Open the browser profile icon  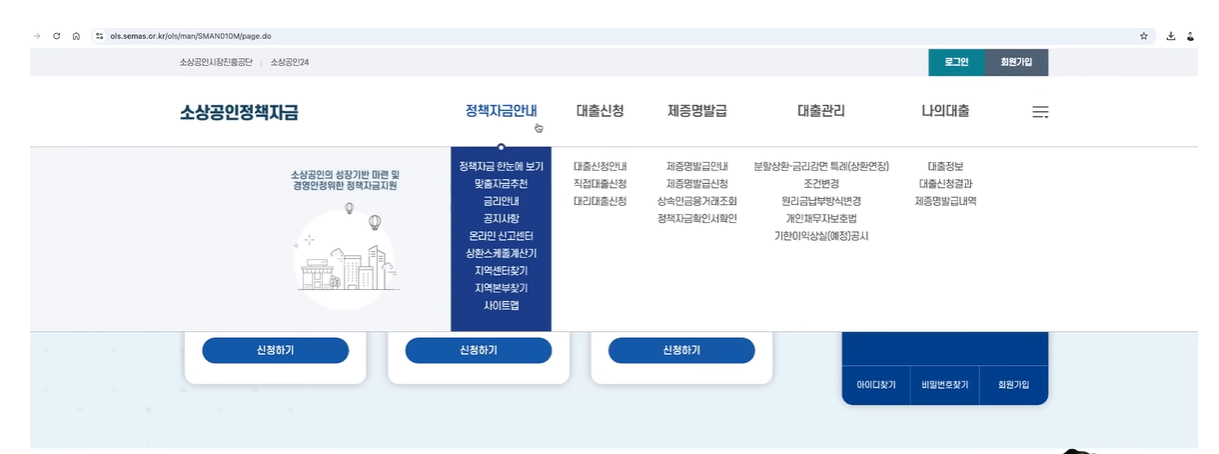coord(1190,36)
